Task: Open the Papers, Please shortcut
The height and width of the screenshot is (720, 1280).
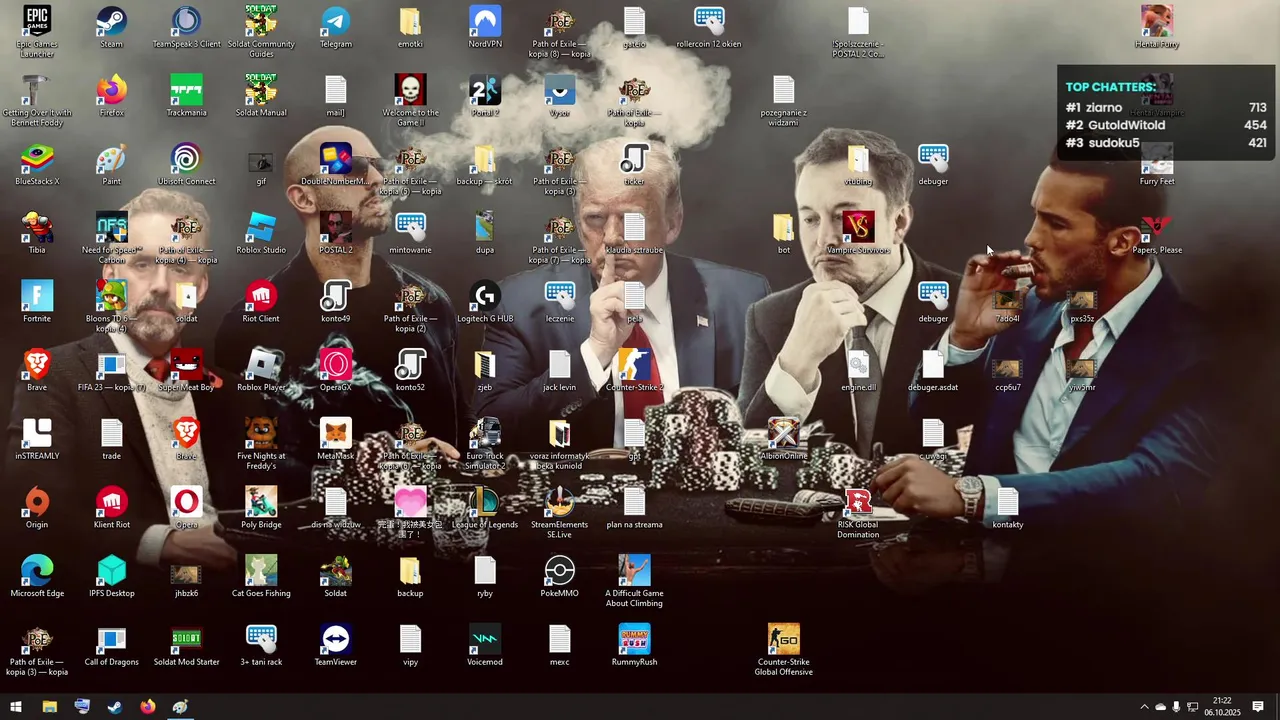Action: pyautogui.click(x=1157, y=233)
